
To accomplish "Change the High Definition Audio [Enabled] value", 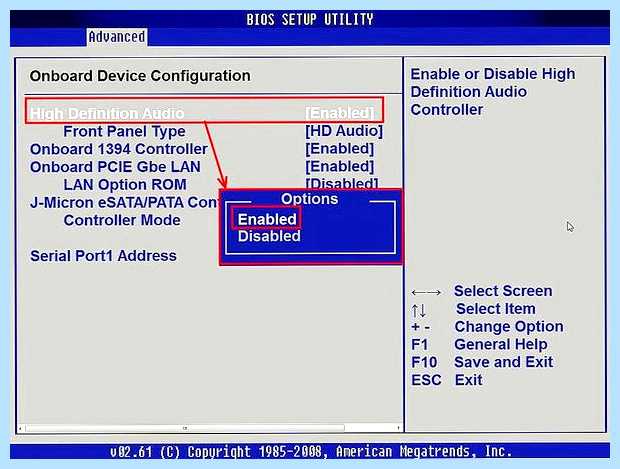I will tap(339, 113).
